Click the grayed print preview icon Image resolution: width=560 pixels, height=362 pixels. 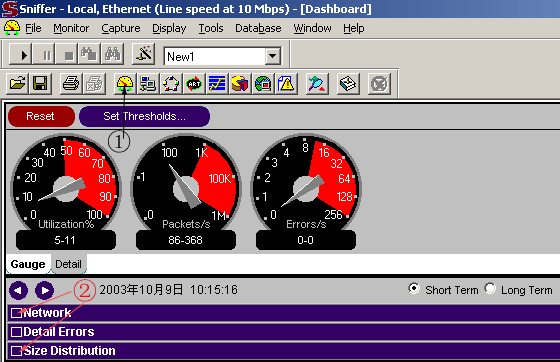(94, 84)
